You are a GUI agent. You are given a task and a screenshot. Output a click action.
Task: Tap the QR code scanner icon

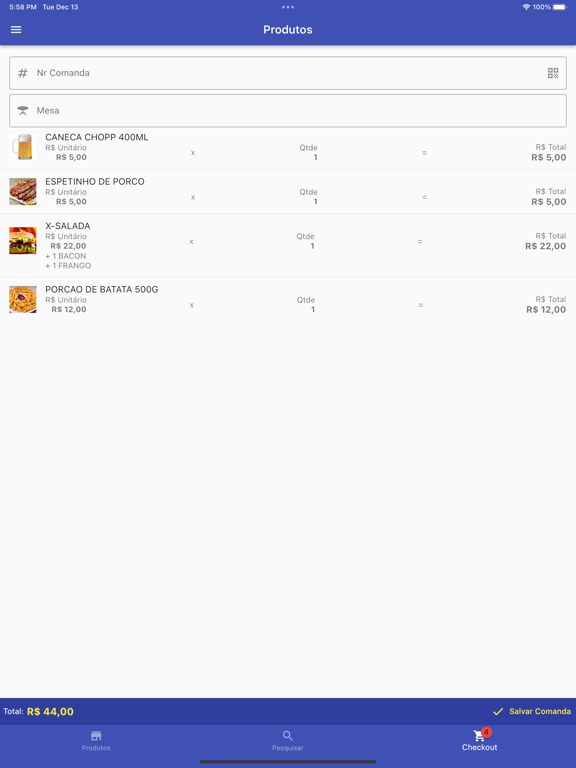point(553,73)
